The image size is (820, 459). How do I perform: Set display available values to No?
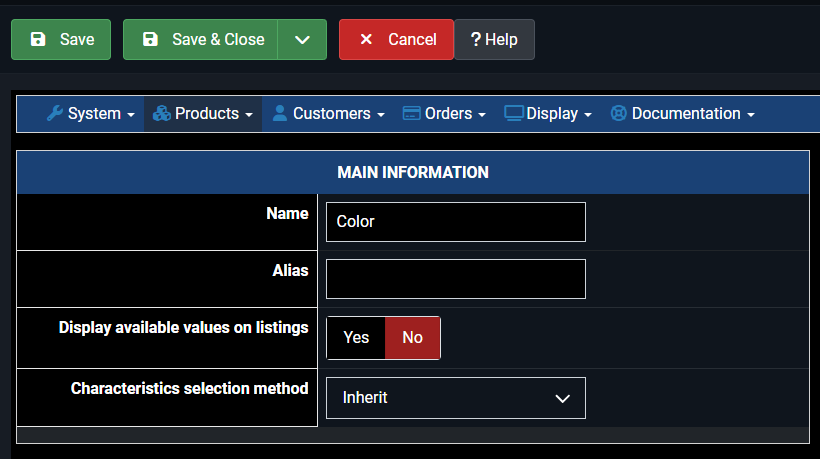[x=412, y=338]
